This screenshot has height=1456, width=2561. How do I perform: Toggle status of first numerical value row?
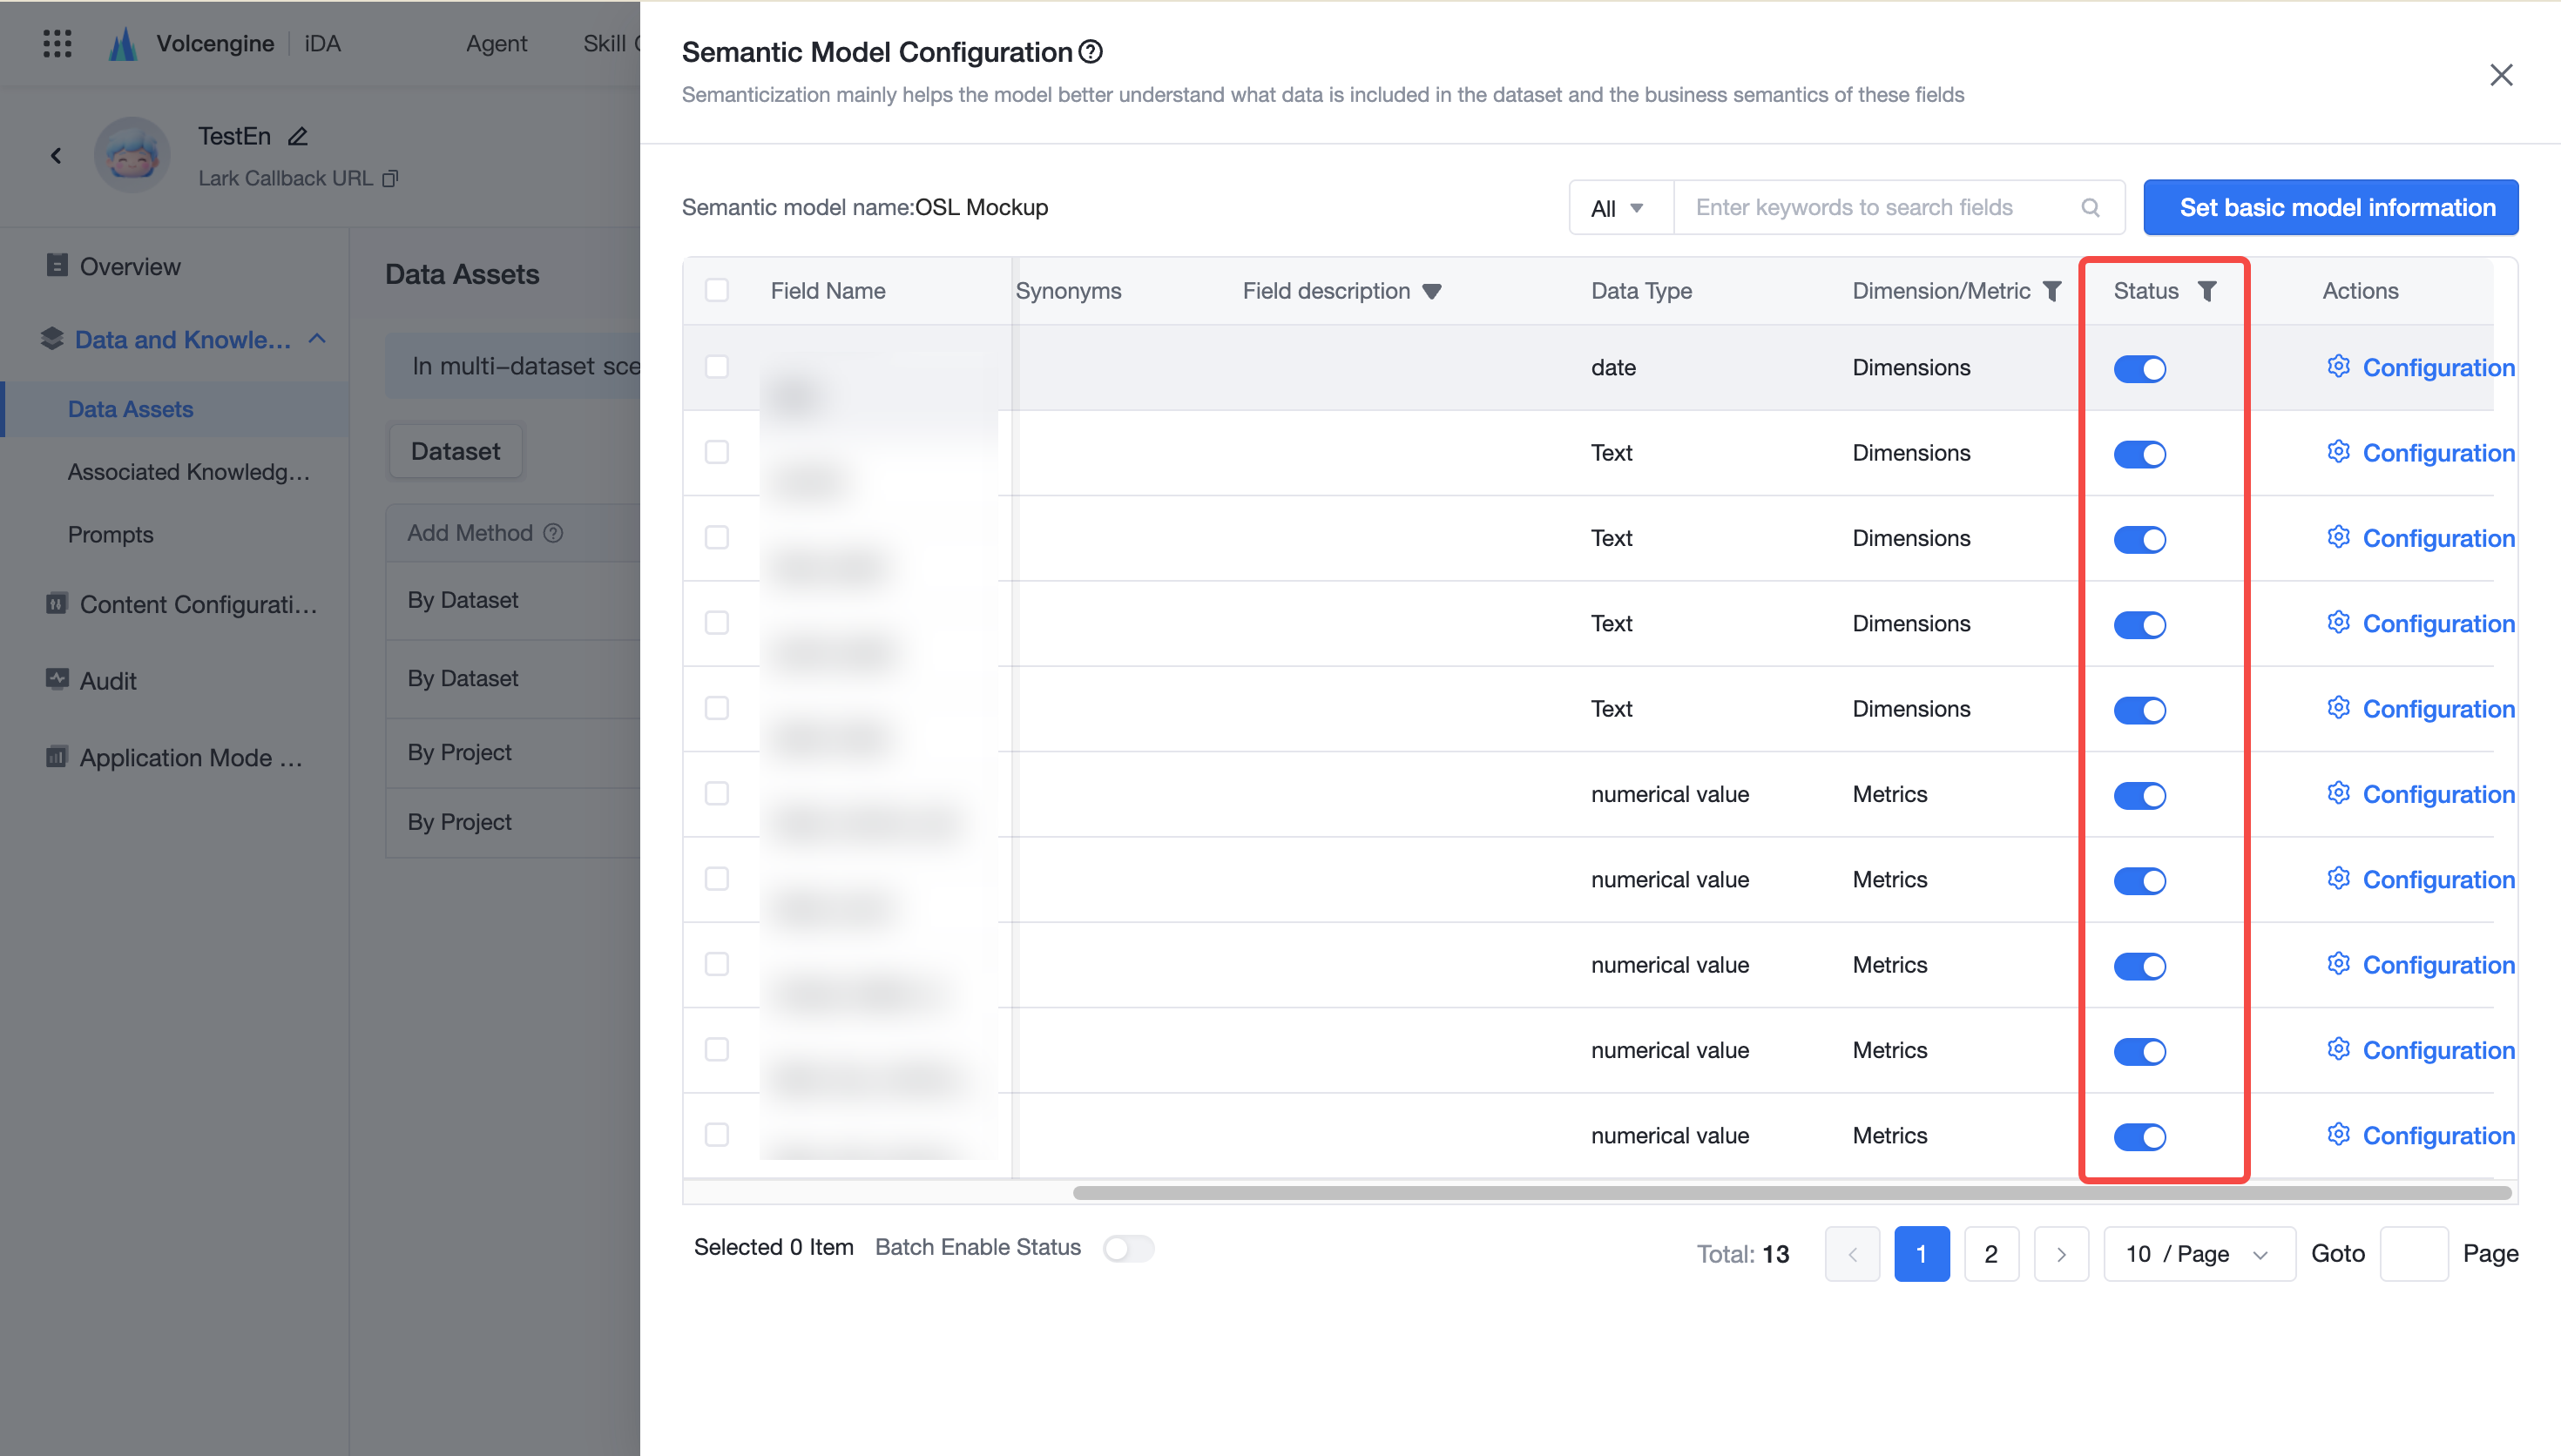click(x=2140, y=796)
